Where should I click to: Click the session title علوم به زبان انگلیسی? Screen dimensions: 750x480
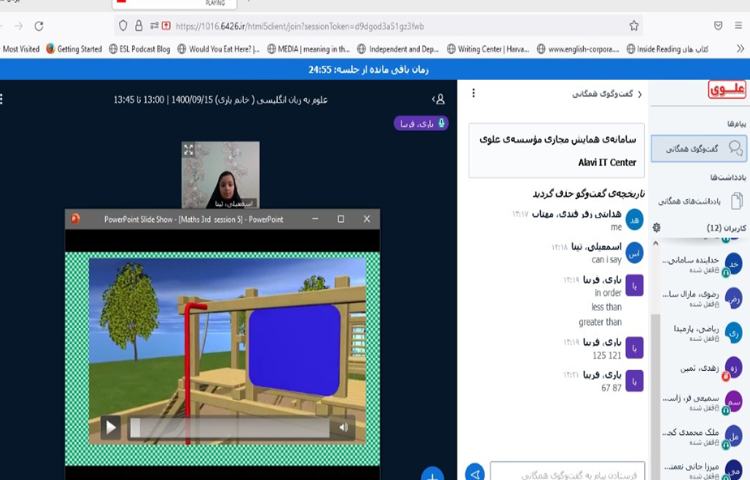(221, 99)
